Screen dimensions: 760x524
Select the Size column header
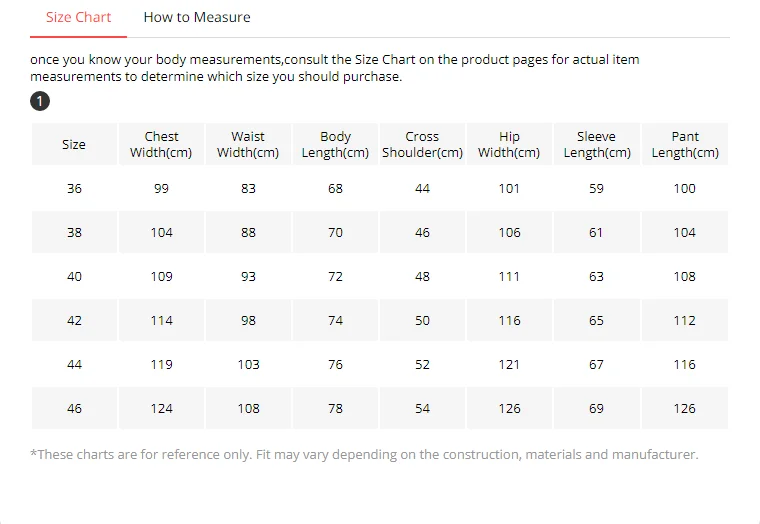click(74, 145)
